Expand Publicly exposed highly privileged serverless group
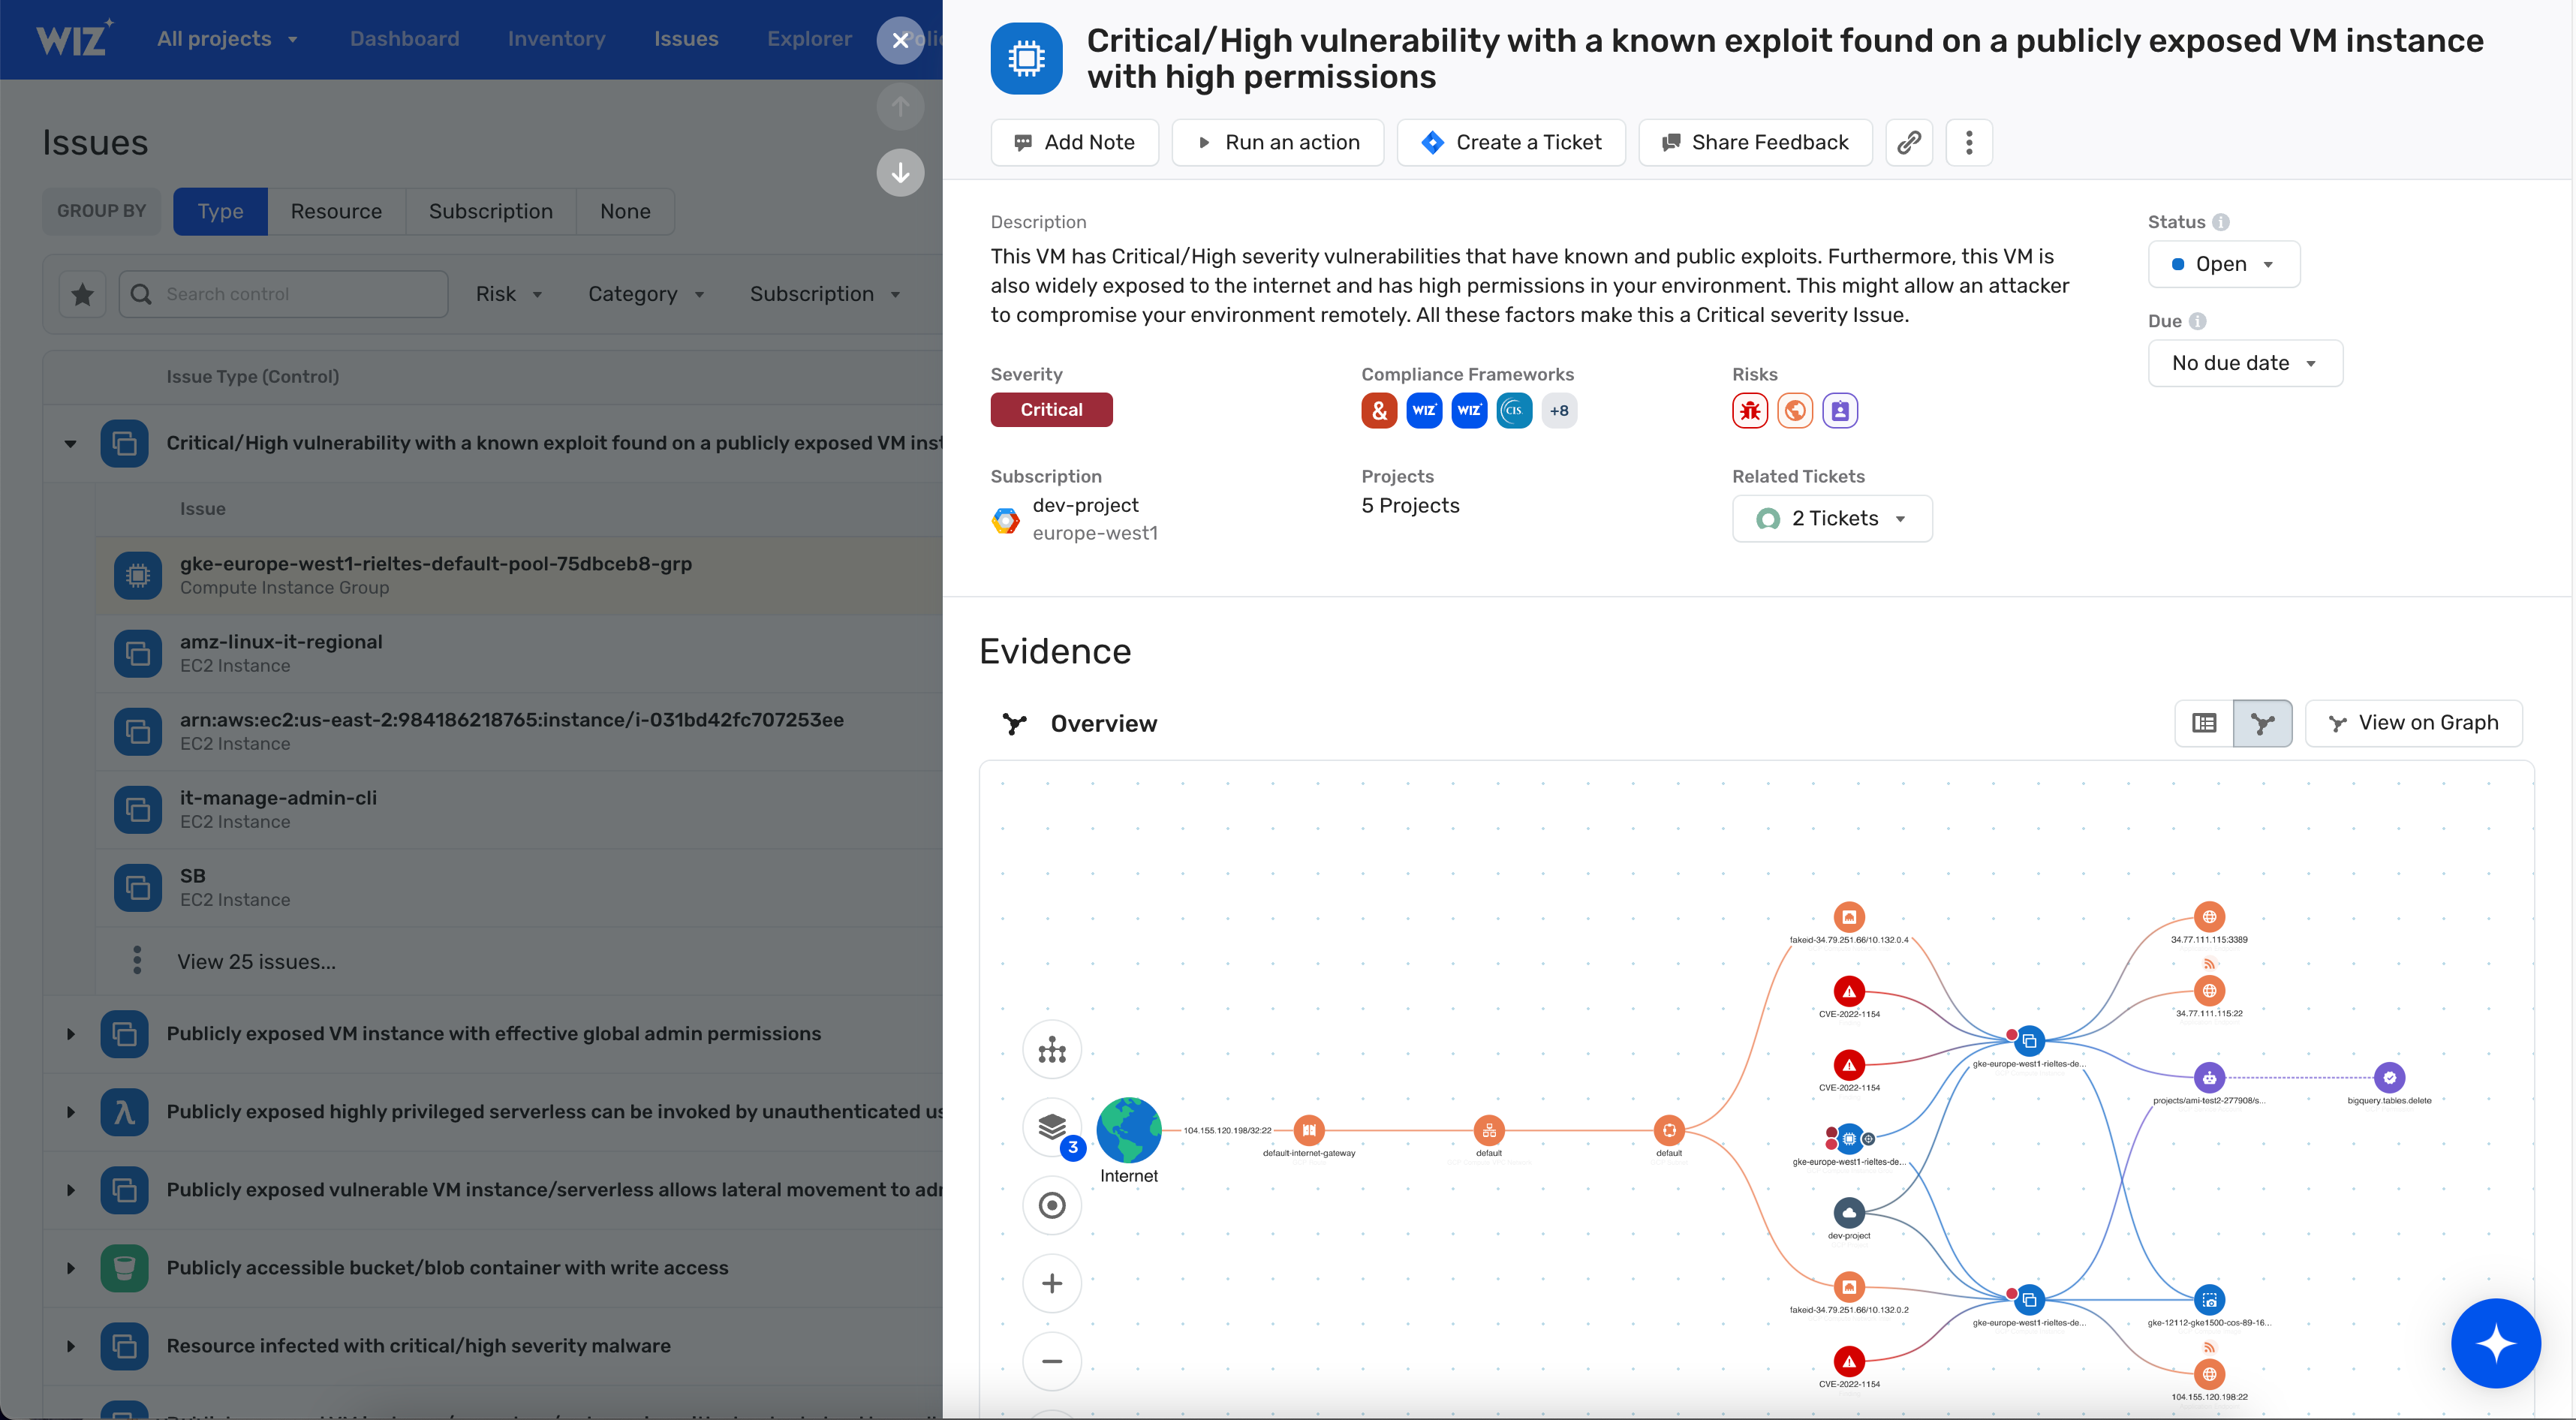2576x1420 pixels. coord(70,1112)
